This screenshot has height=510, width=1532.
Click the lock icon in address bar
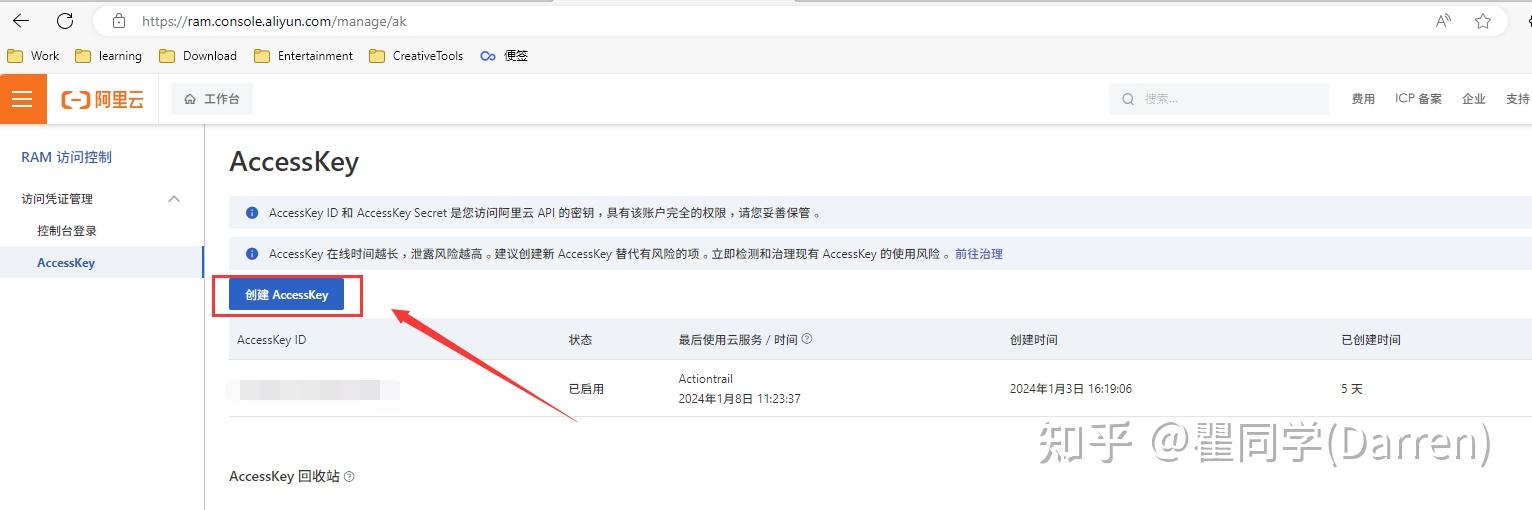119,21
